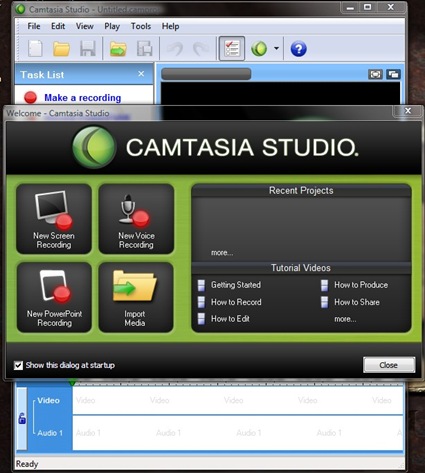The width and height of the screenshot is (425, 473).
Task: Open a project via the folder toolbar icon
Action: click(x=62, y=49)
